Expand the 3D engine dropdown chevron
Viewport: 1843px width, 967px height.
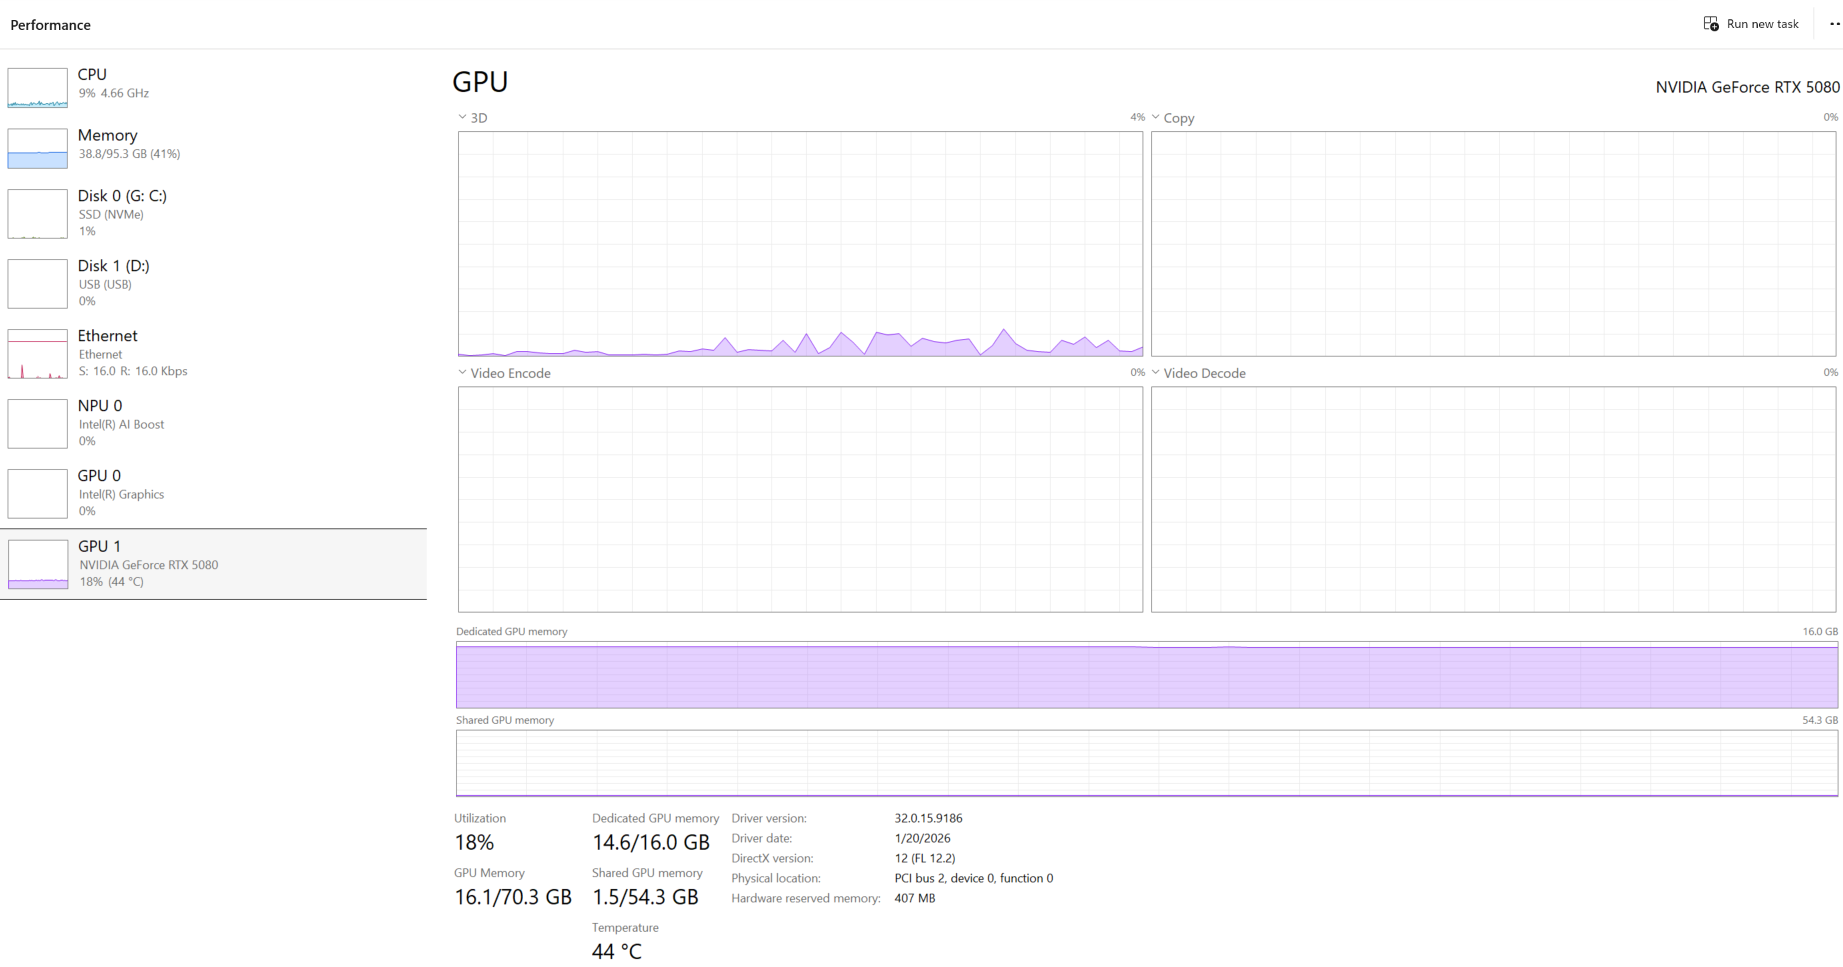tap(462, 118)
